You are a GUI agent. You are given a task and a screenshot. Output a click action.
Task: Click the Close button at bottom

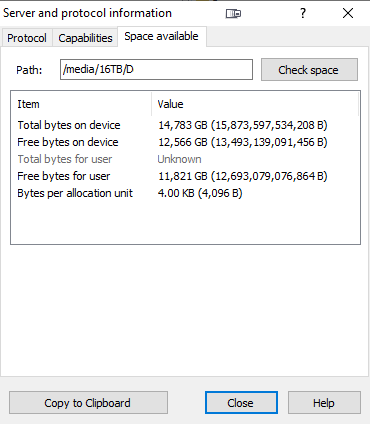click(241, 403)
